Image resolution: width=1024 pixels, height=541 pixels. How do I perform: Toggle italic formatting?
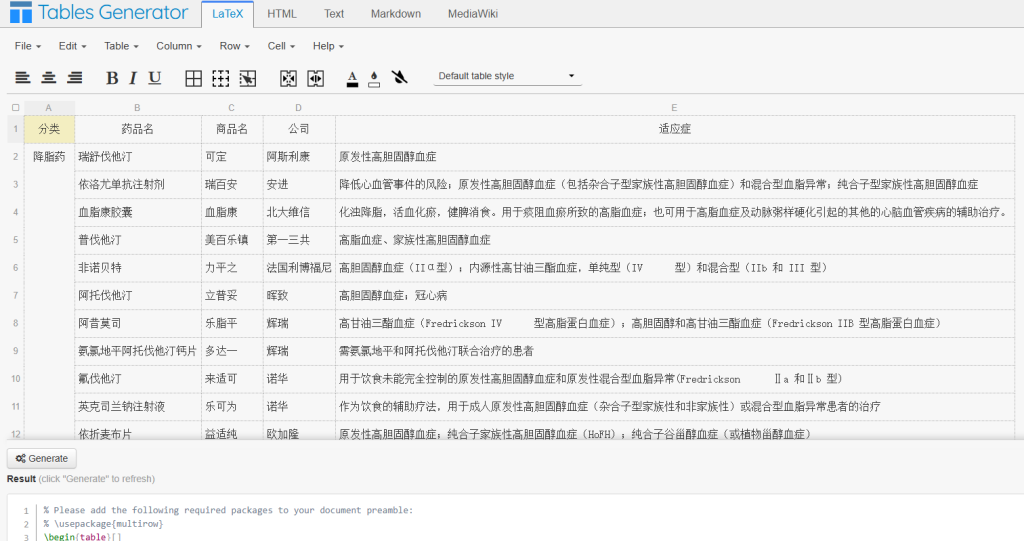tap(133, 78)
